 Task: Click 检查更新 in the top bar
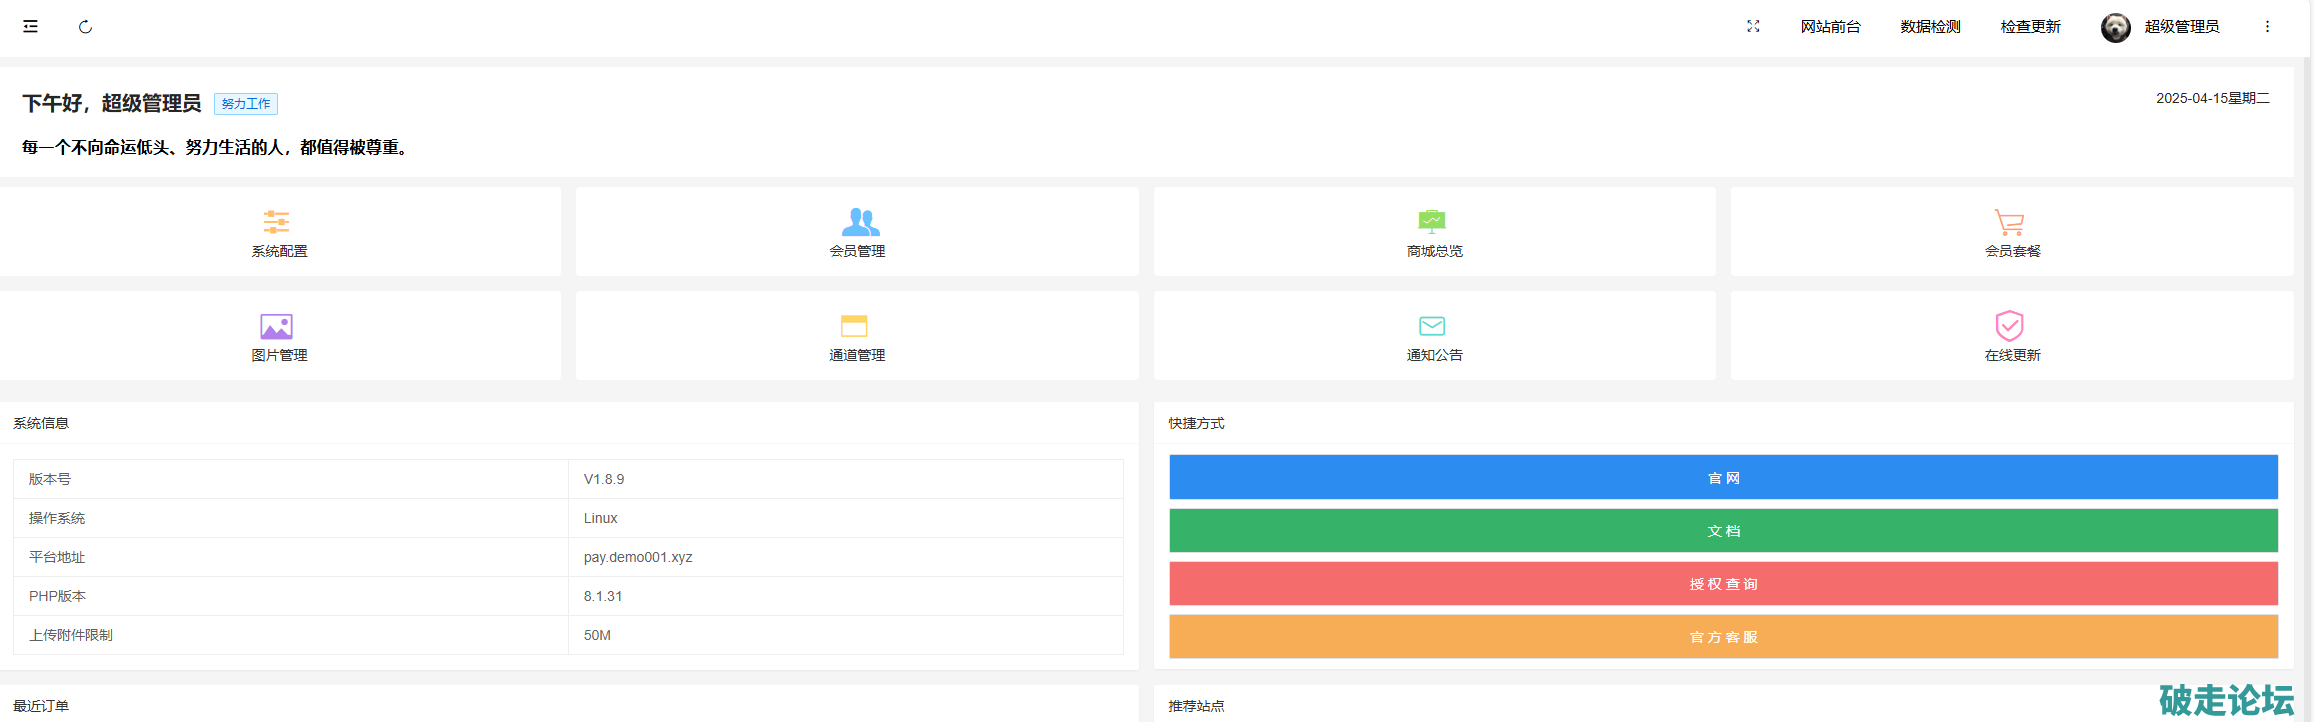[2030, 27]
